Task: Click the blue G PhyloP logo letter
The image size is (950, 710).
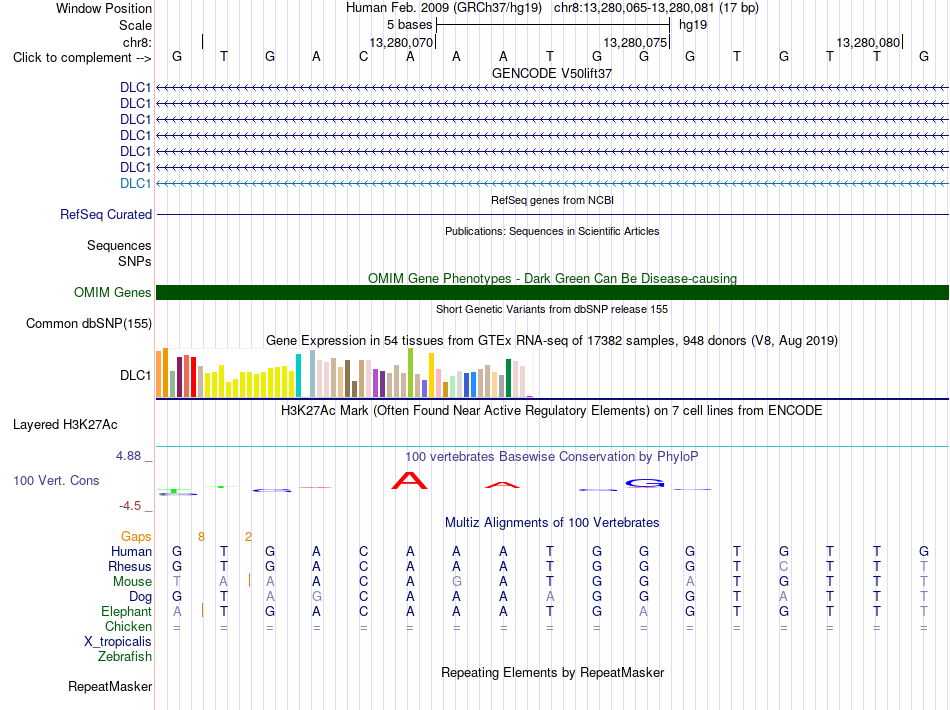Action: [645, 483]
